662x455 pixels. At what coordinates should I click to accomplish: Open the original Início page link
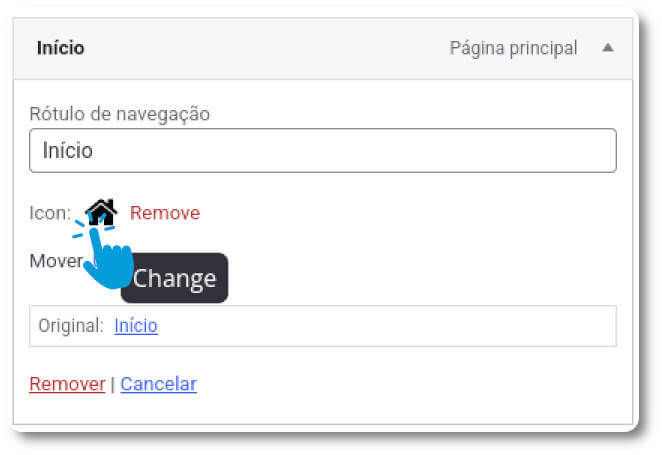(x=136, y=325)
